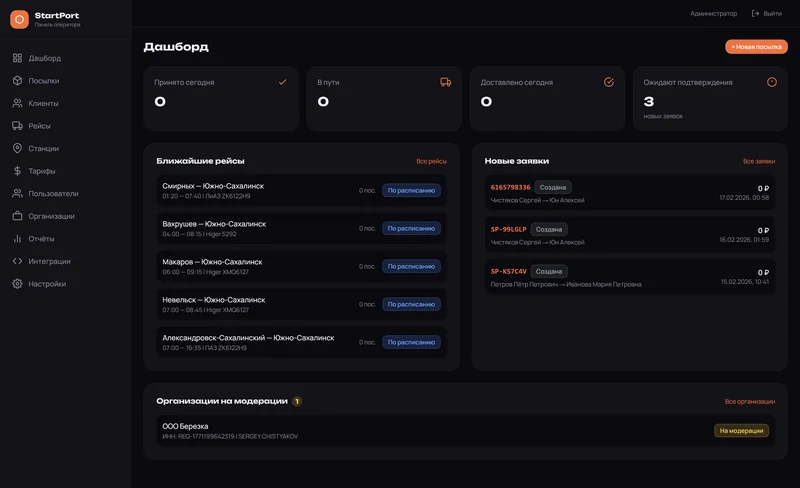Open Станции via the map pin icon

click(17, 148)
